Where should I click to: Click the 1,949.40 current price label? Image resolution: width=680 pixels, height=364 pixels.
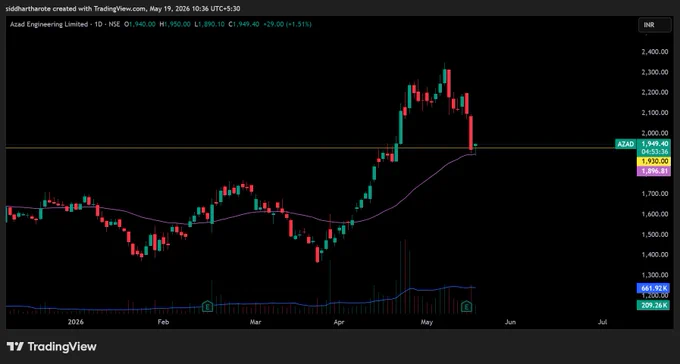click(654, 144)
